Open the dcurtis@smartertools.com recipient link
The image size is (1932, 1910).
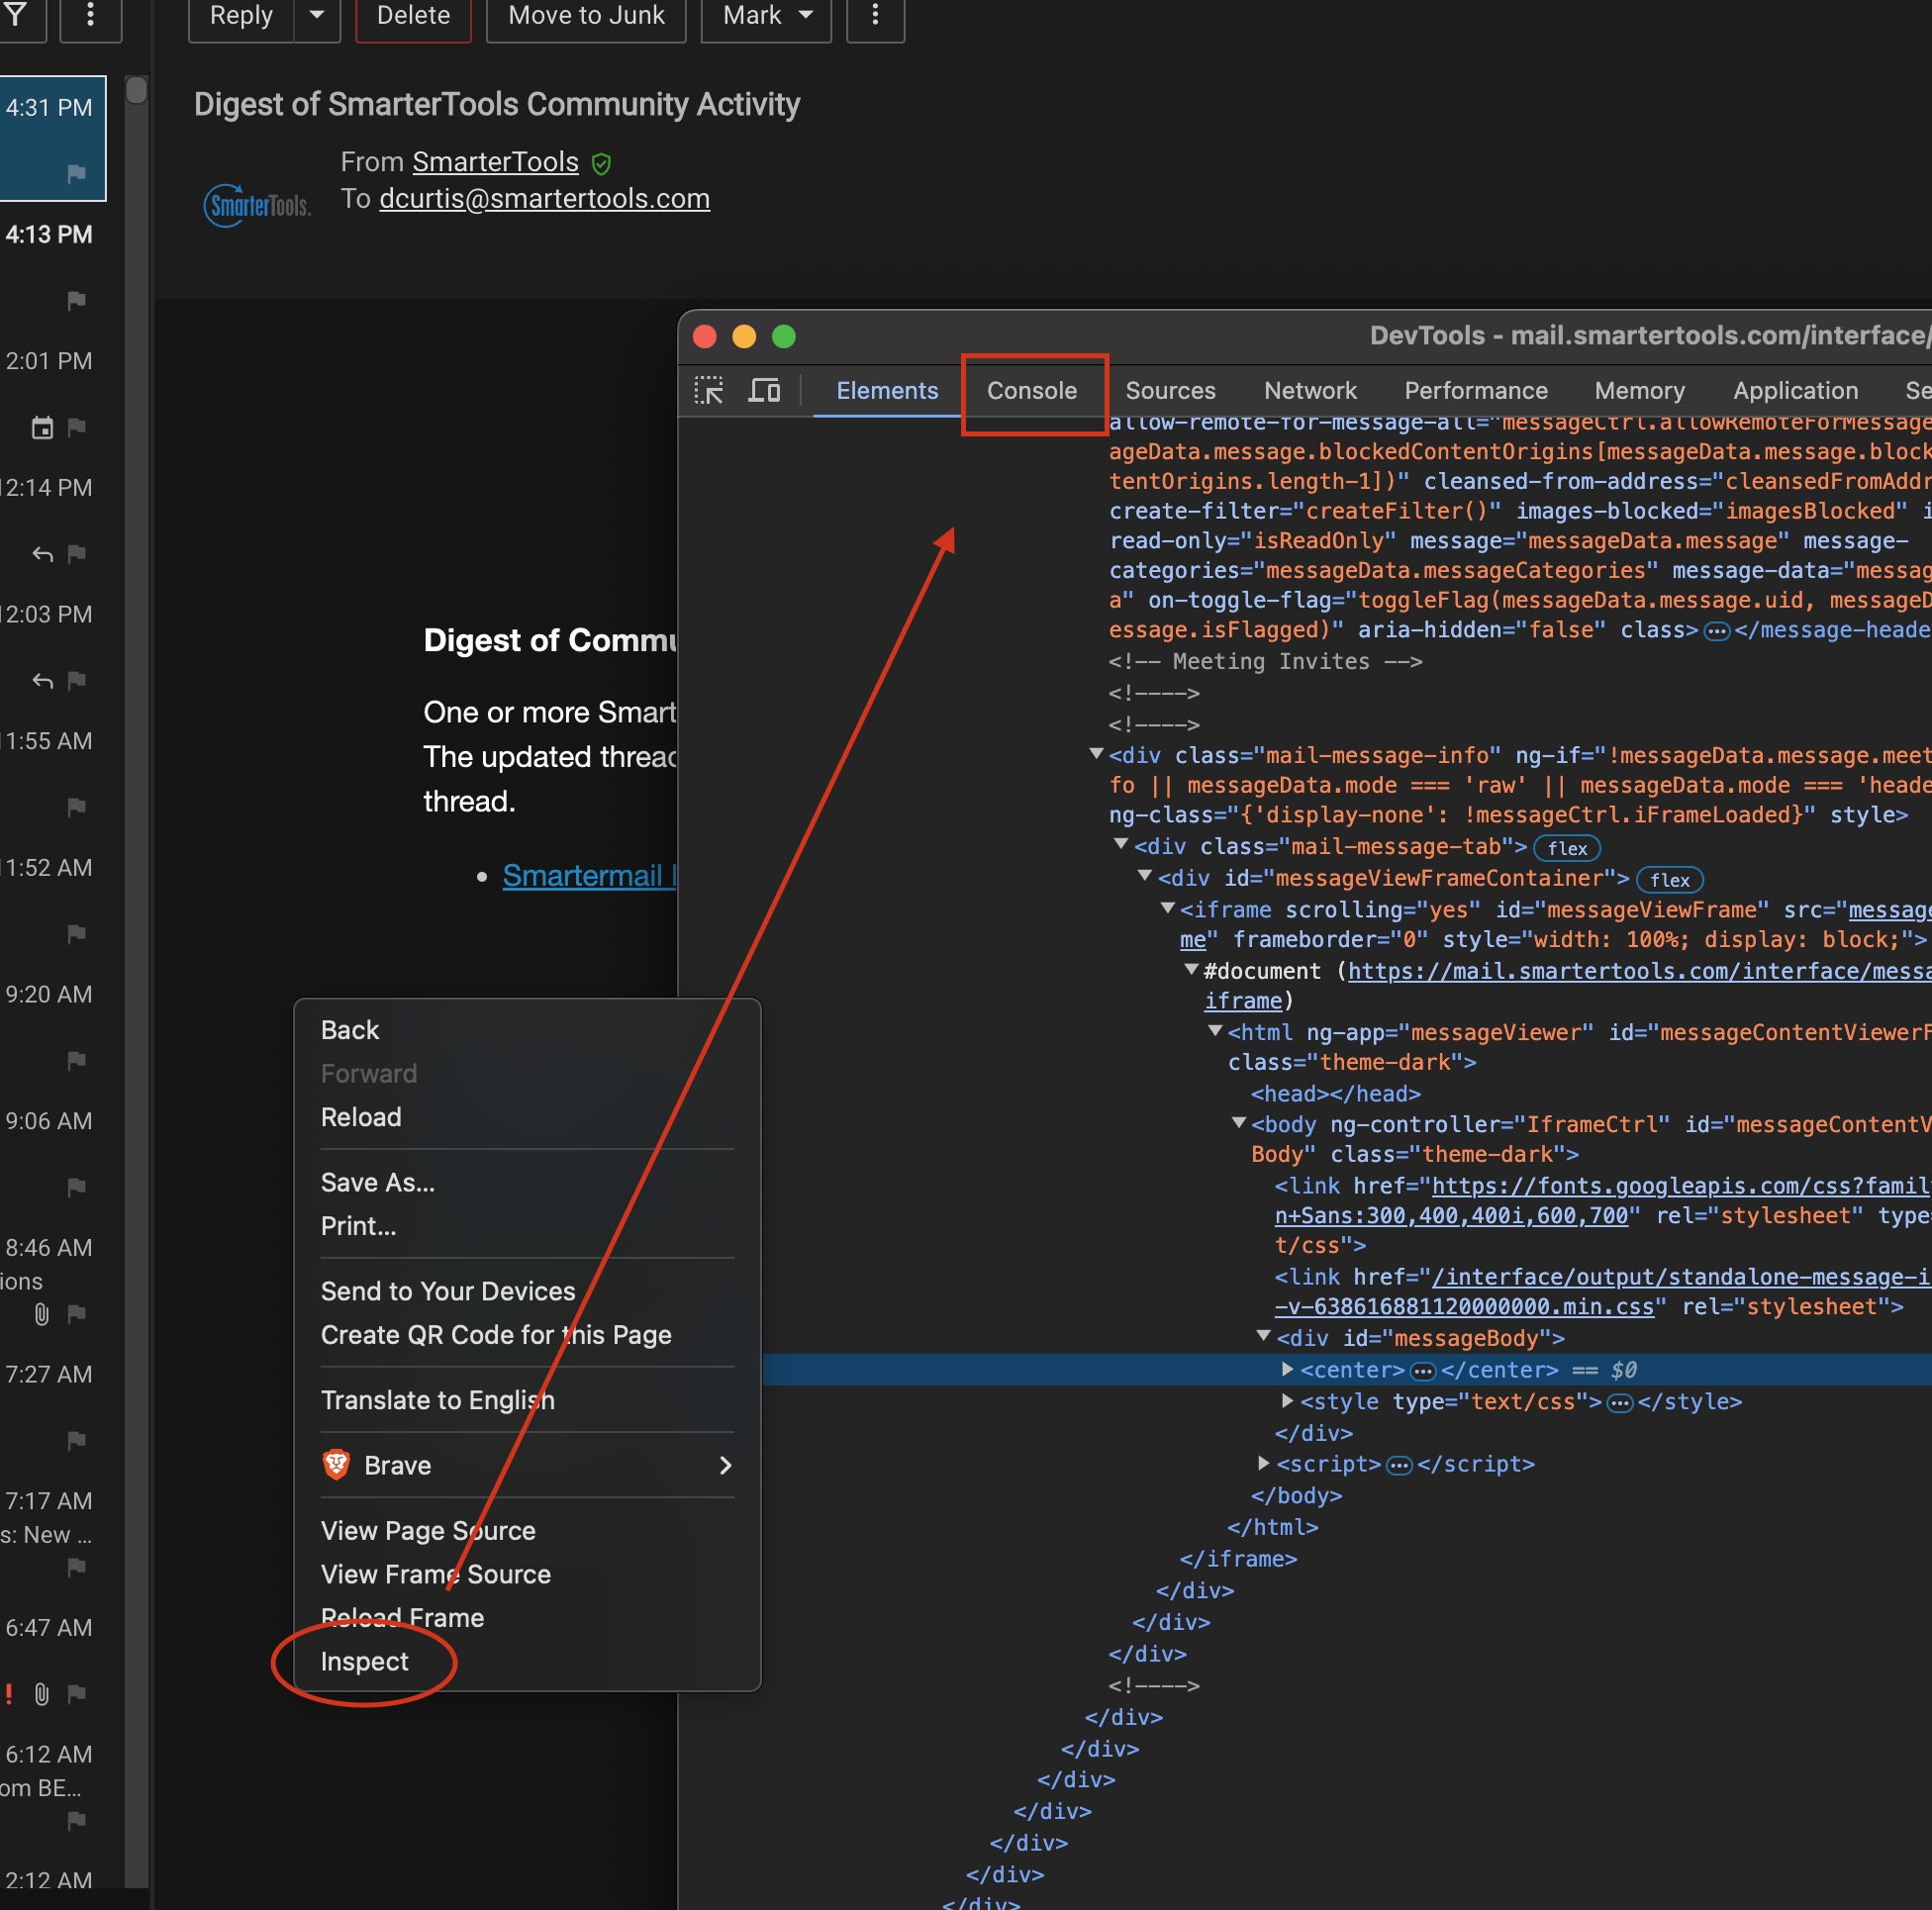coord(544,199)
